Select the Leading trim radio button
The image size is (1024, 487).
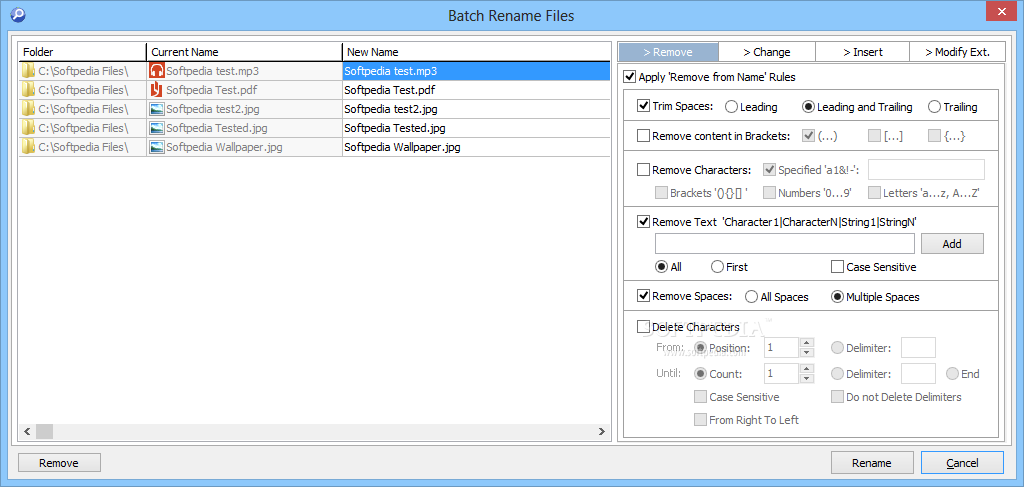pos(731,106)
